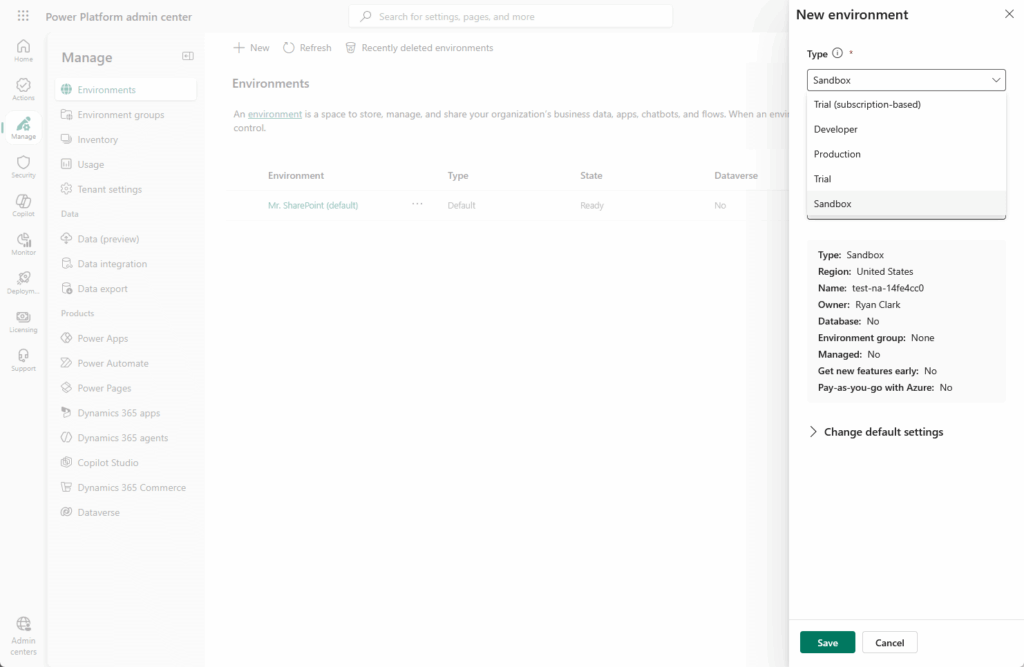Click the Inventory icon
This screenshot has width=1024, height=667.
[x=67, y=139]
